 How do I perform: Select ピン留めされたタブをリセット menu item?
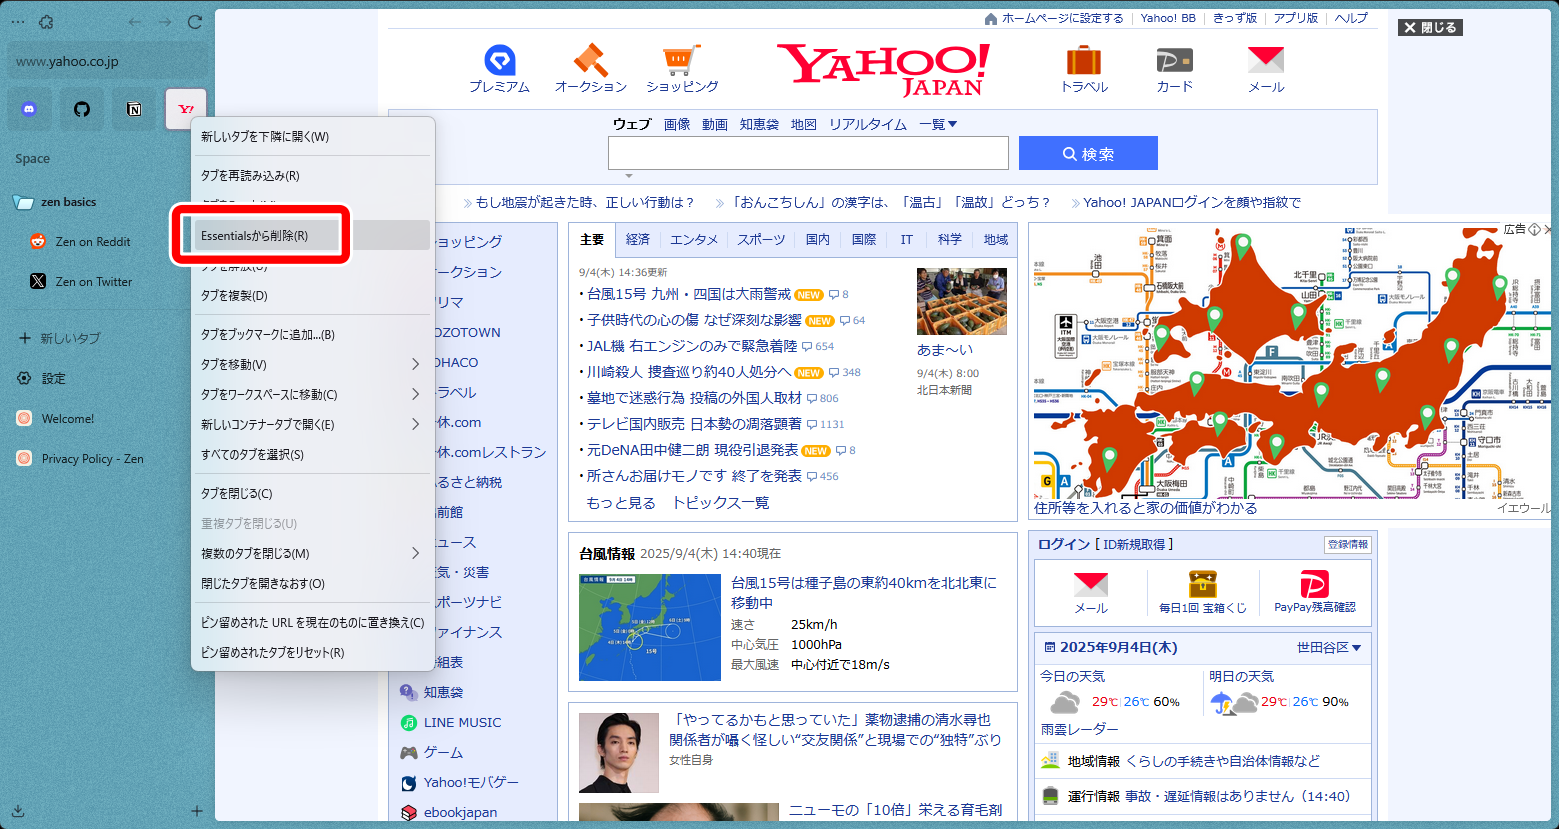click(x=313, y=653)
